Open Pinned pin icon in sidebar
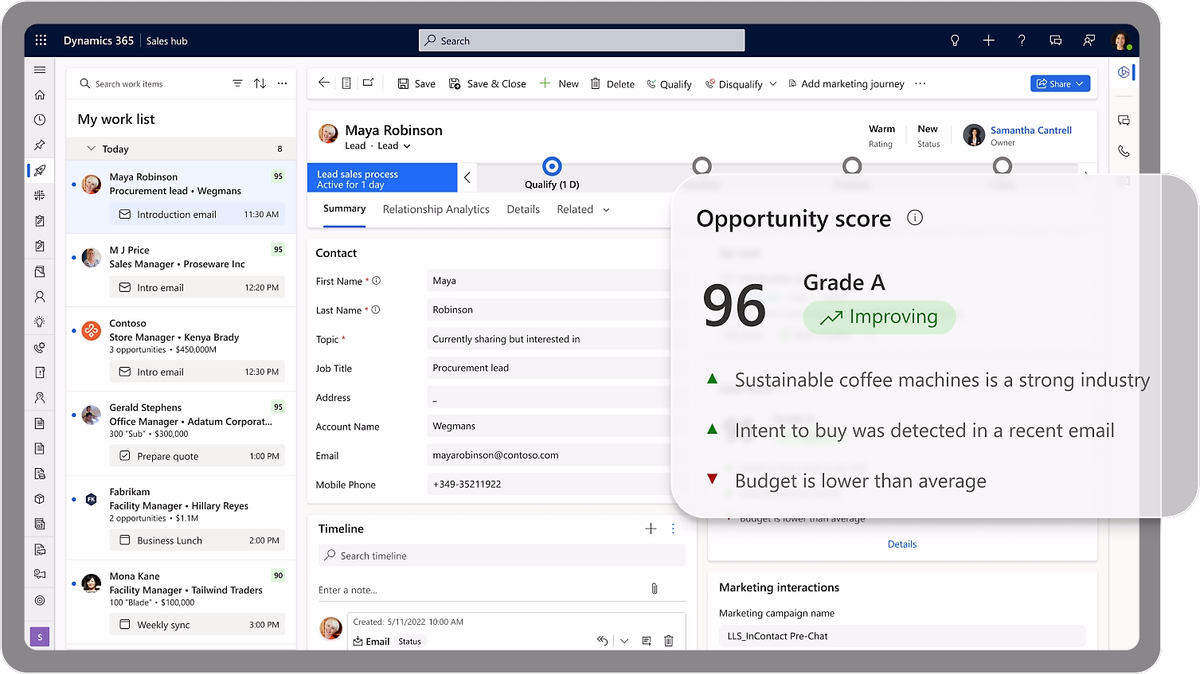Viewport: 1200px width, 674px height. [40, 145]
